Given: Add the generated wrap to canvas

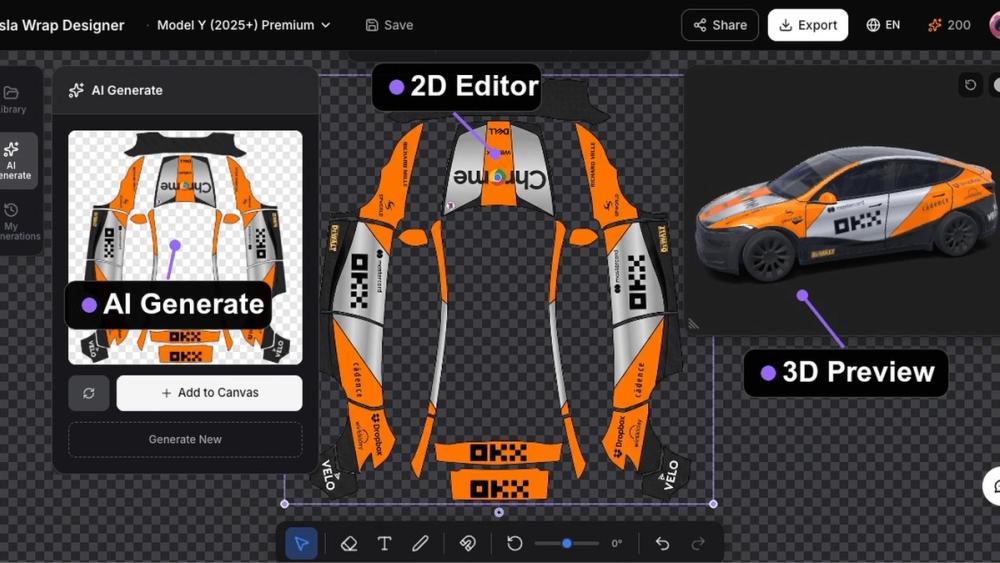Looking at the screenshot, I should 209,393.
